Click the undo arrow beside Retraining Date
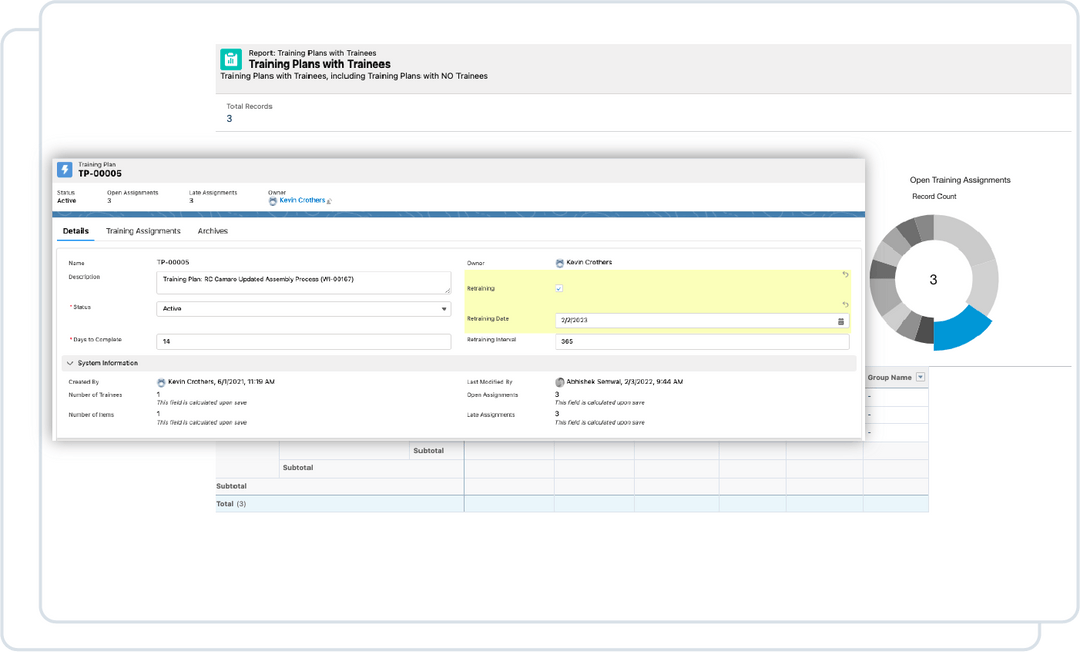 pyautogui.click(x=845, y=305)
